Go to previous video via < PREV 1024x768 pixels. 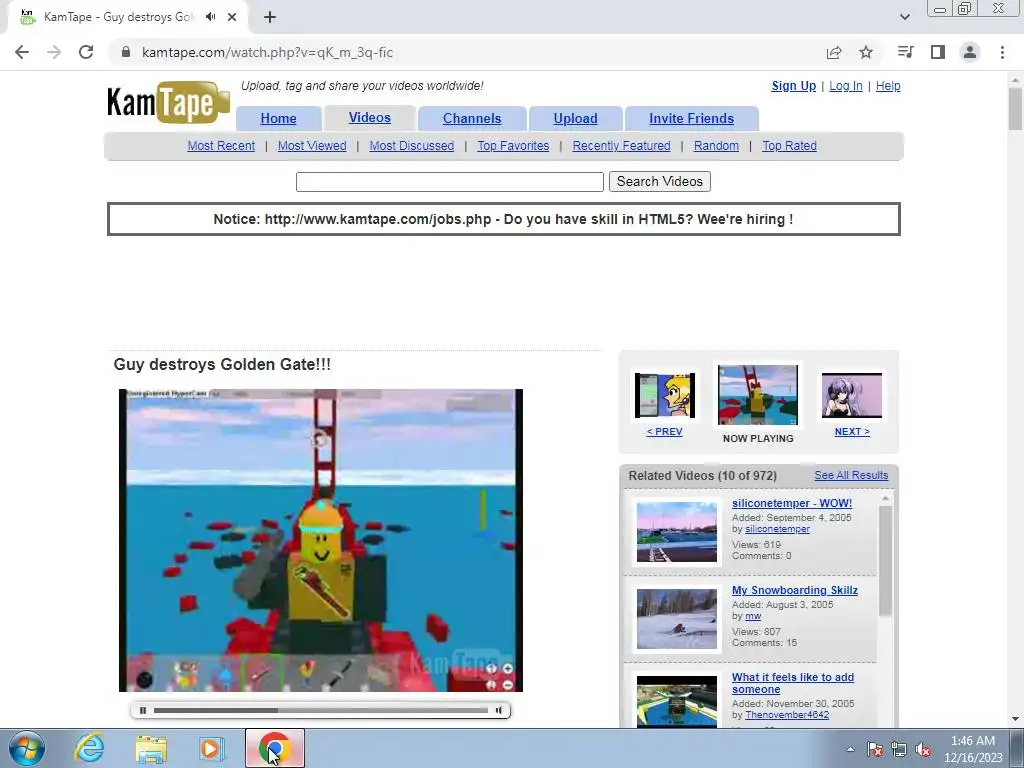pos(664,432)
